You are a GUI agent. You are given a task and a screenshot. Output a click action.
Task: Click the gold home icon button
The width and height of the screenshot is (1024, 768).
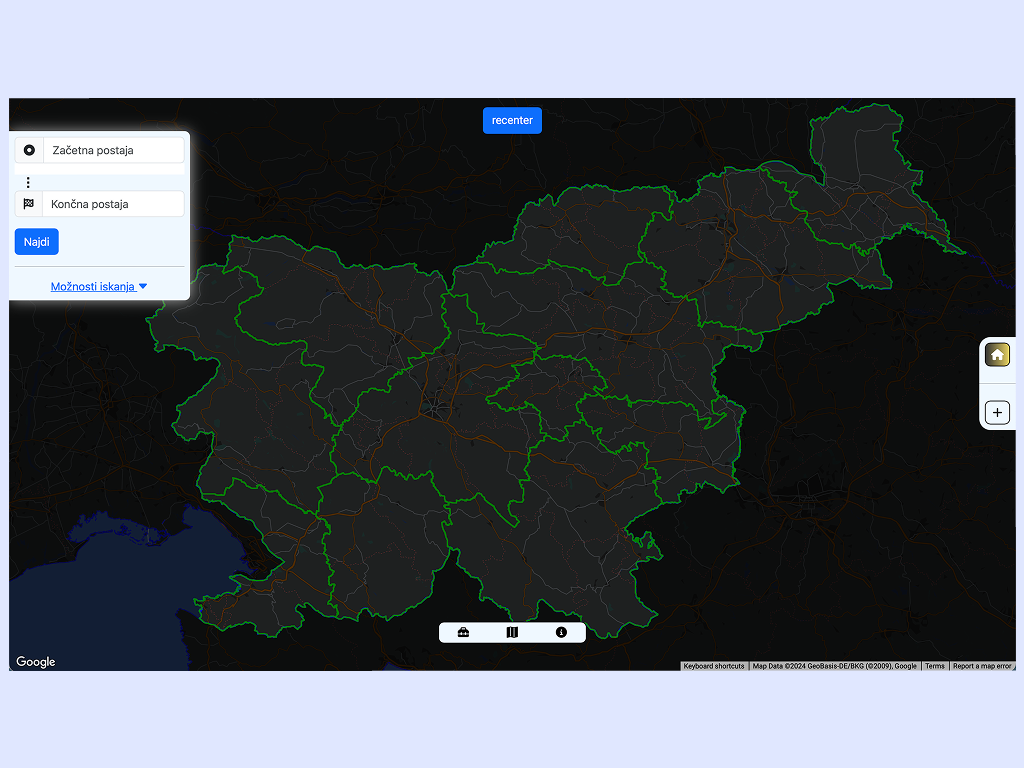[x=997, y=355]
